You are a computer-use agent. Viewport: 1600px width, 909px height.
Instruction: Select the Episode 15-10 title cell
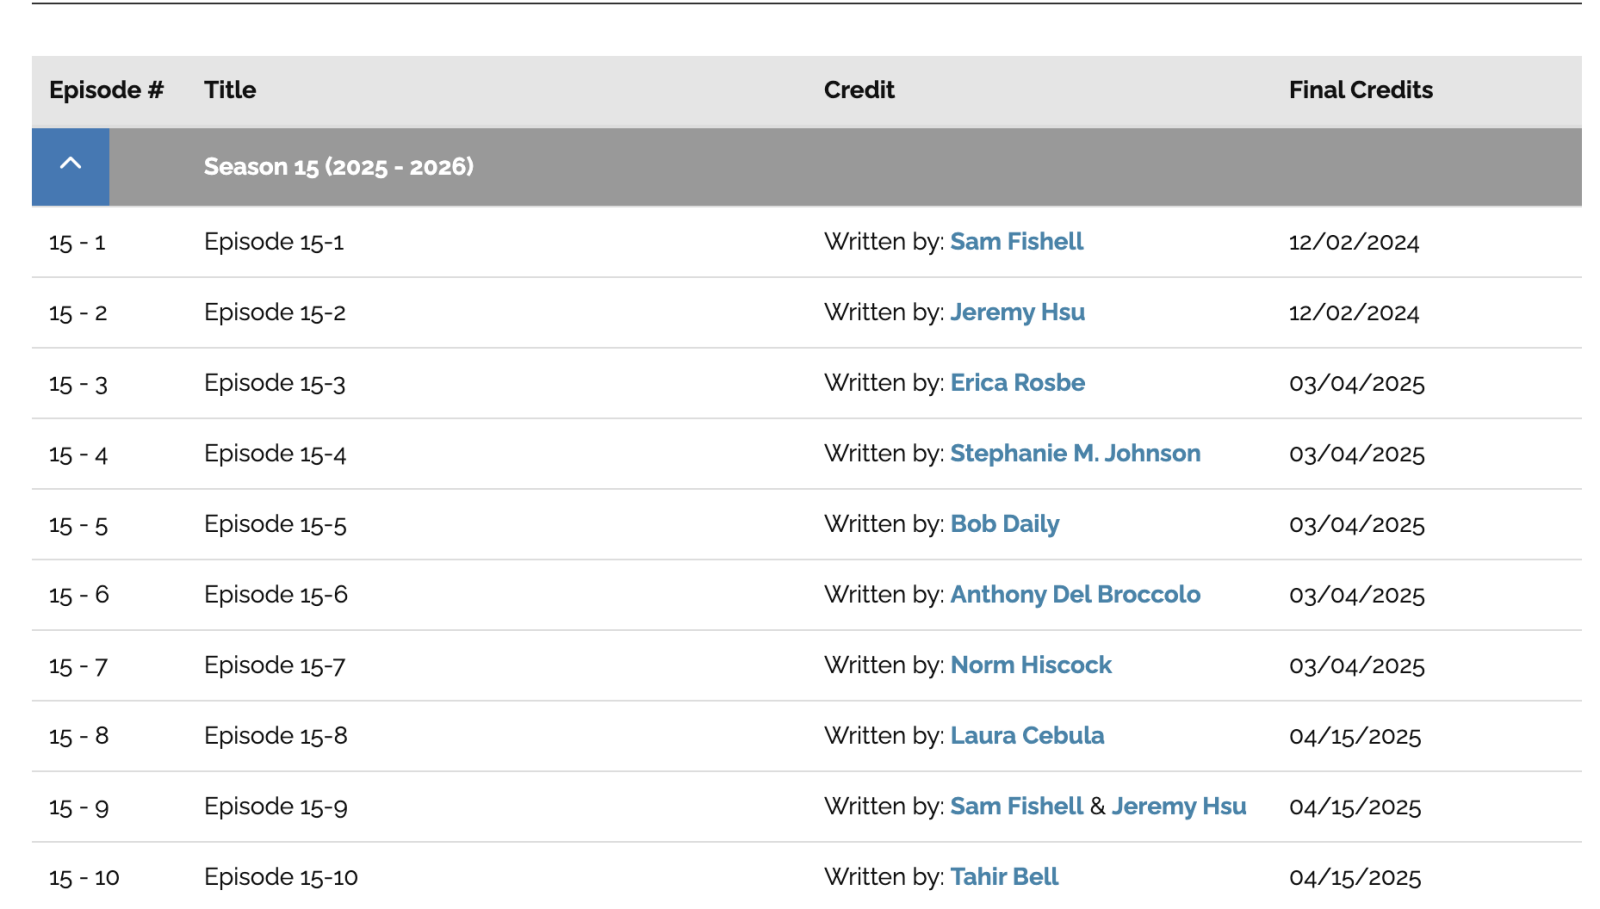coord(281,878)
